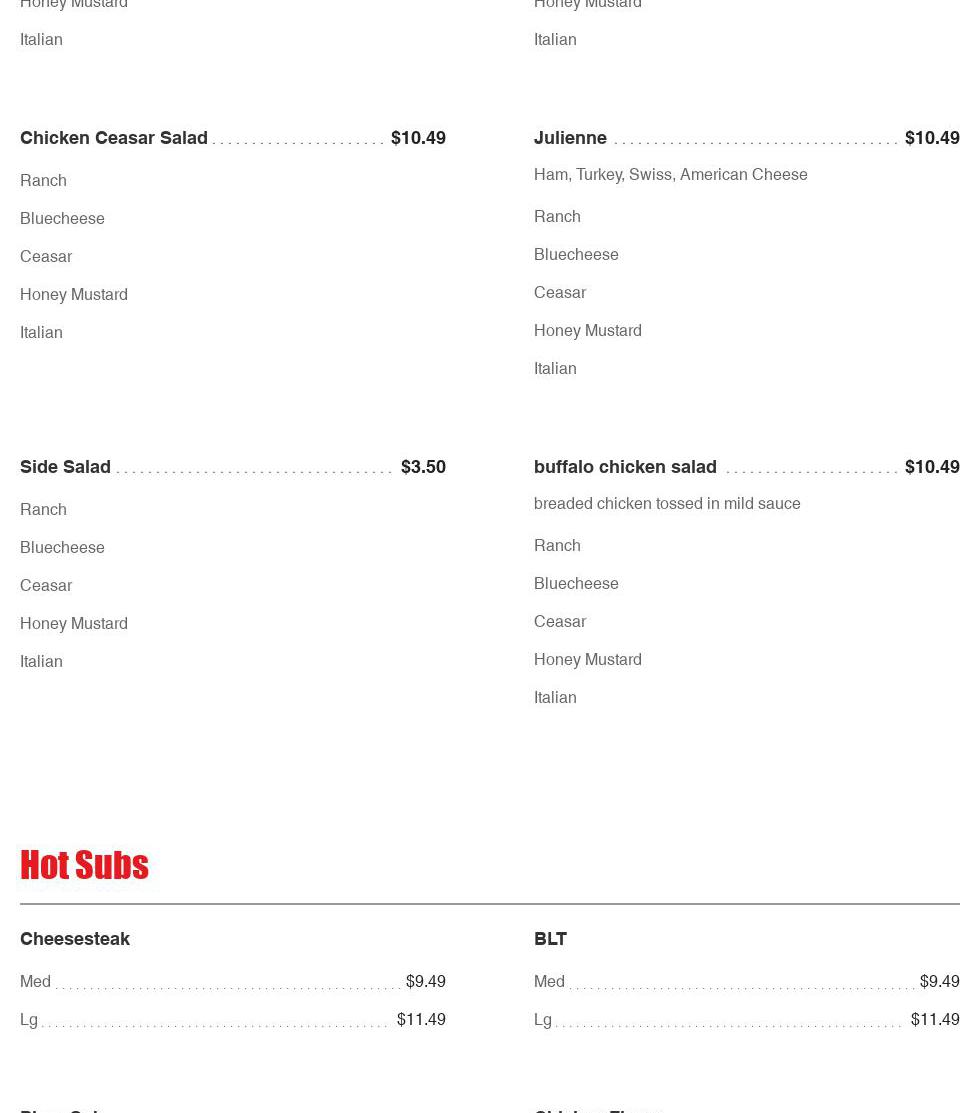Viewport: 965px width, 1113px height.
Task: Pick the Med size under Cheesesteak
Action: [233, 982]
